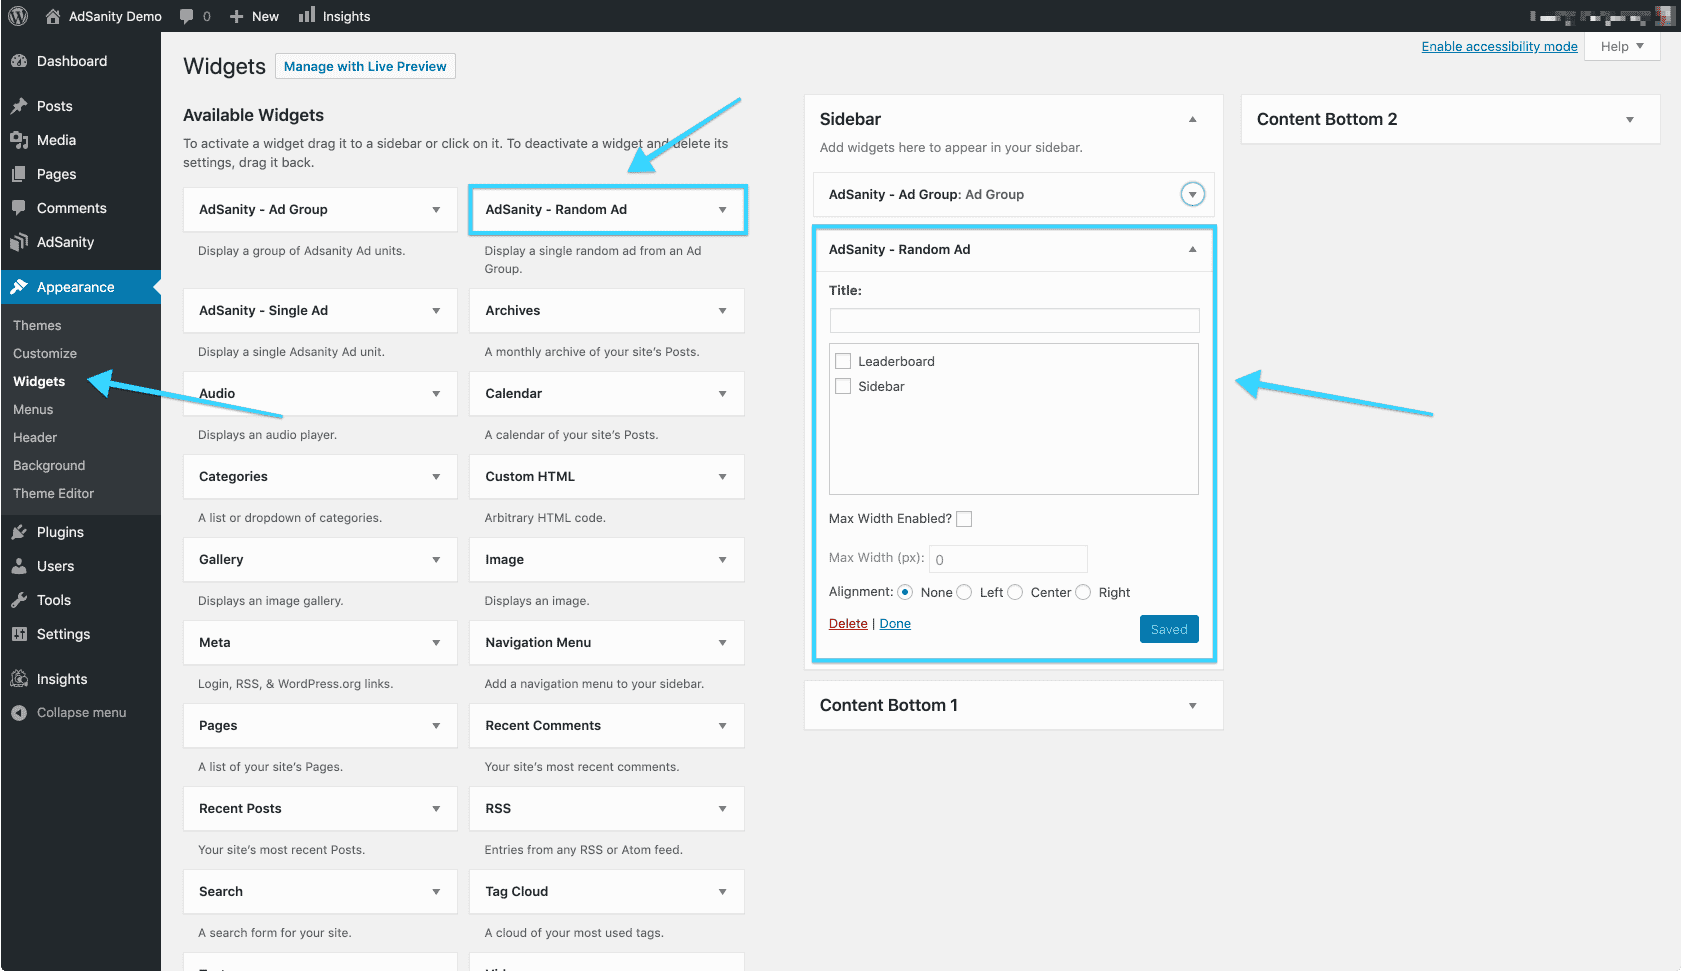
Task: Enable the Max Width checkbox
Action: click(964, 519)
